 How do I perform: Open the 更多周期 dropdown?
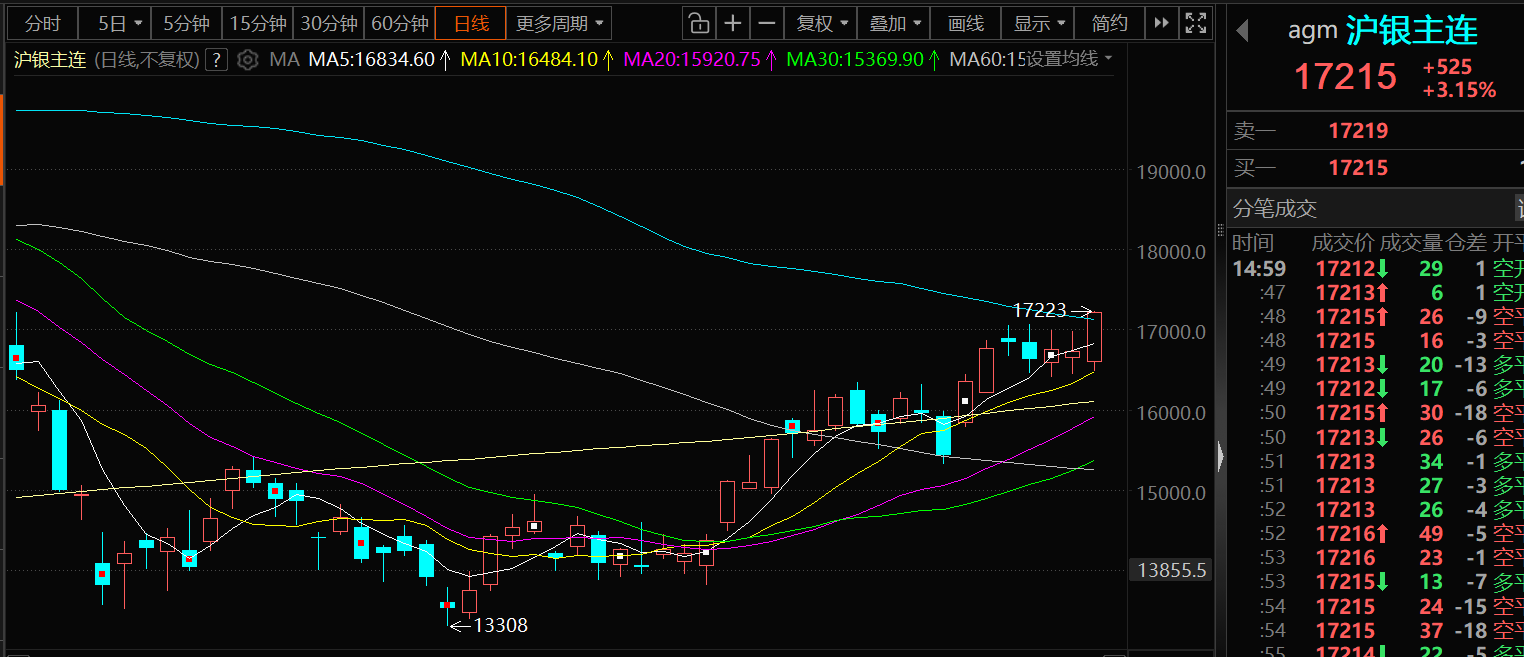(x=559, y=23)
